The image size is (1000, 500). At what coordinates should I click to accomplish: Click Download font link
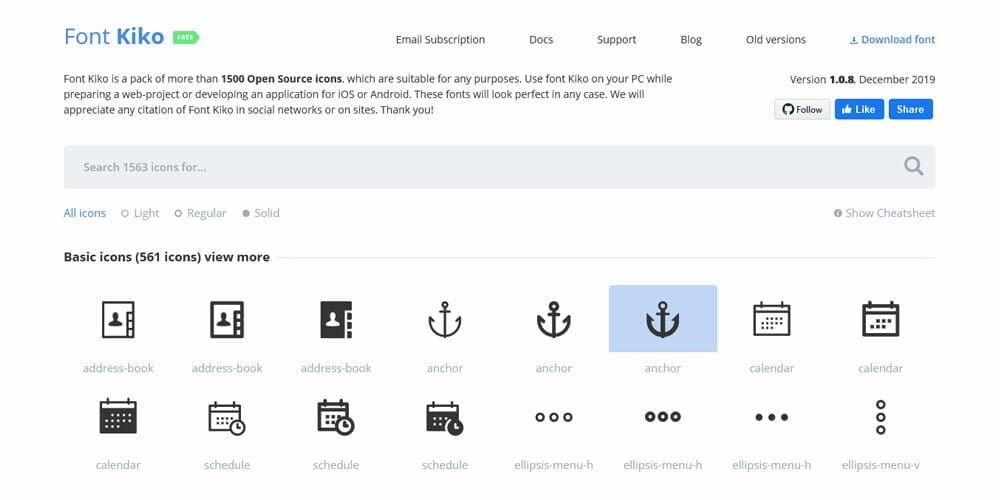tap(892, 40)
